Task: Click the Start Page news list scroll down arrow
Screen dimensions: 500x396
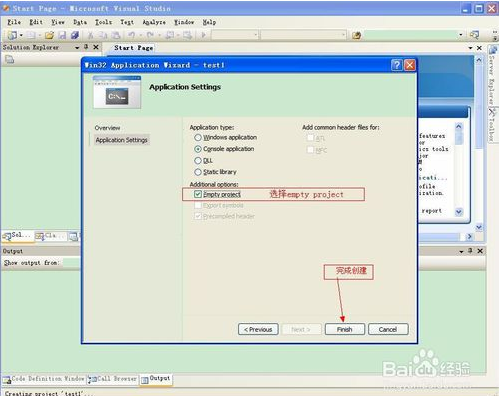Action: point(459,212)
